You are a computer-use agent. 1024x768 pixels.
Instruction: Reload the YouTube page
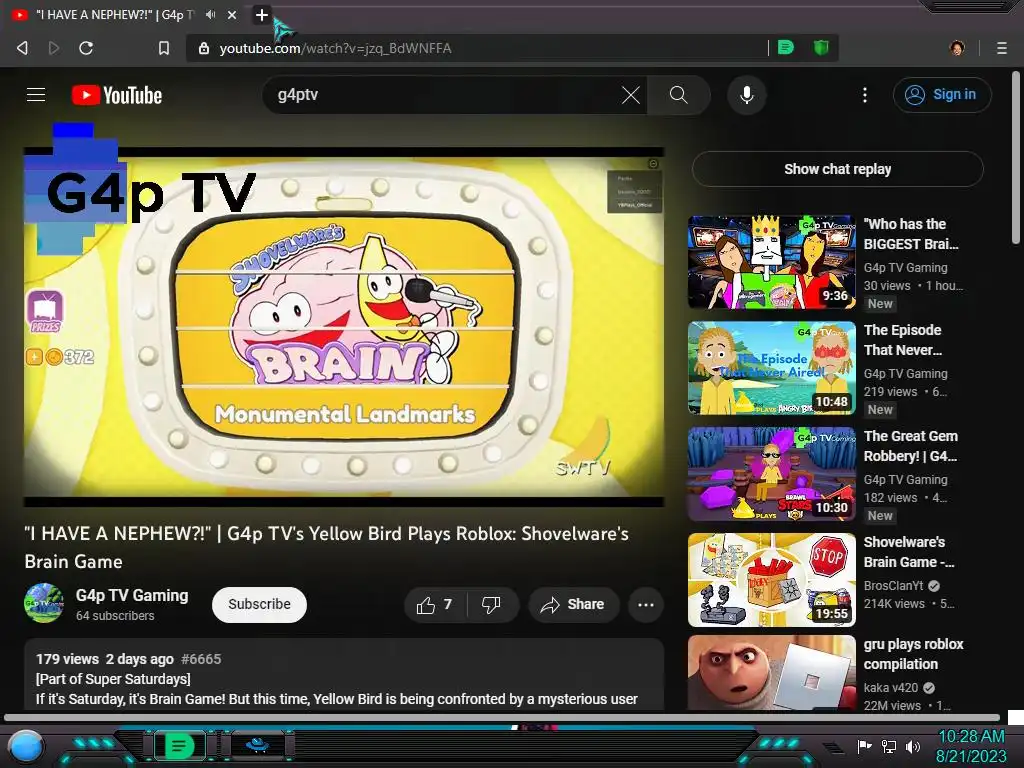point(86,48)
